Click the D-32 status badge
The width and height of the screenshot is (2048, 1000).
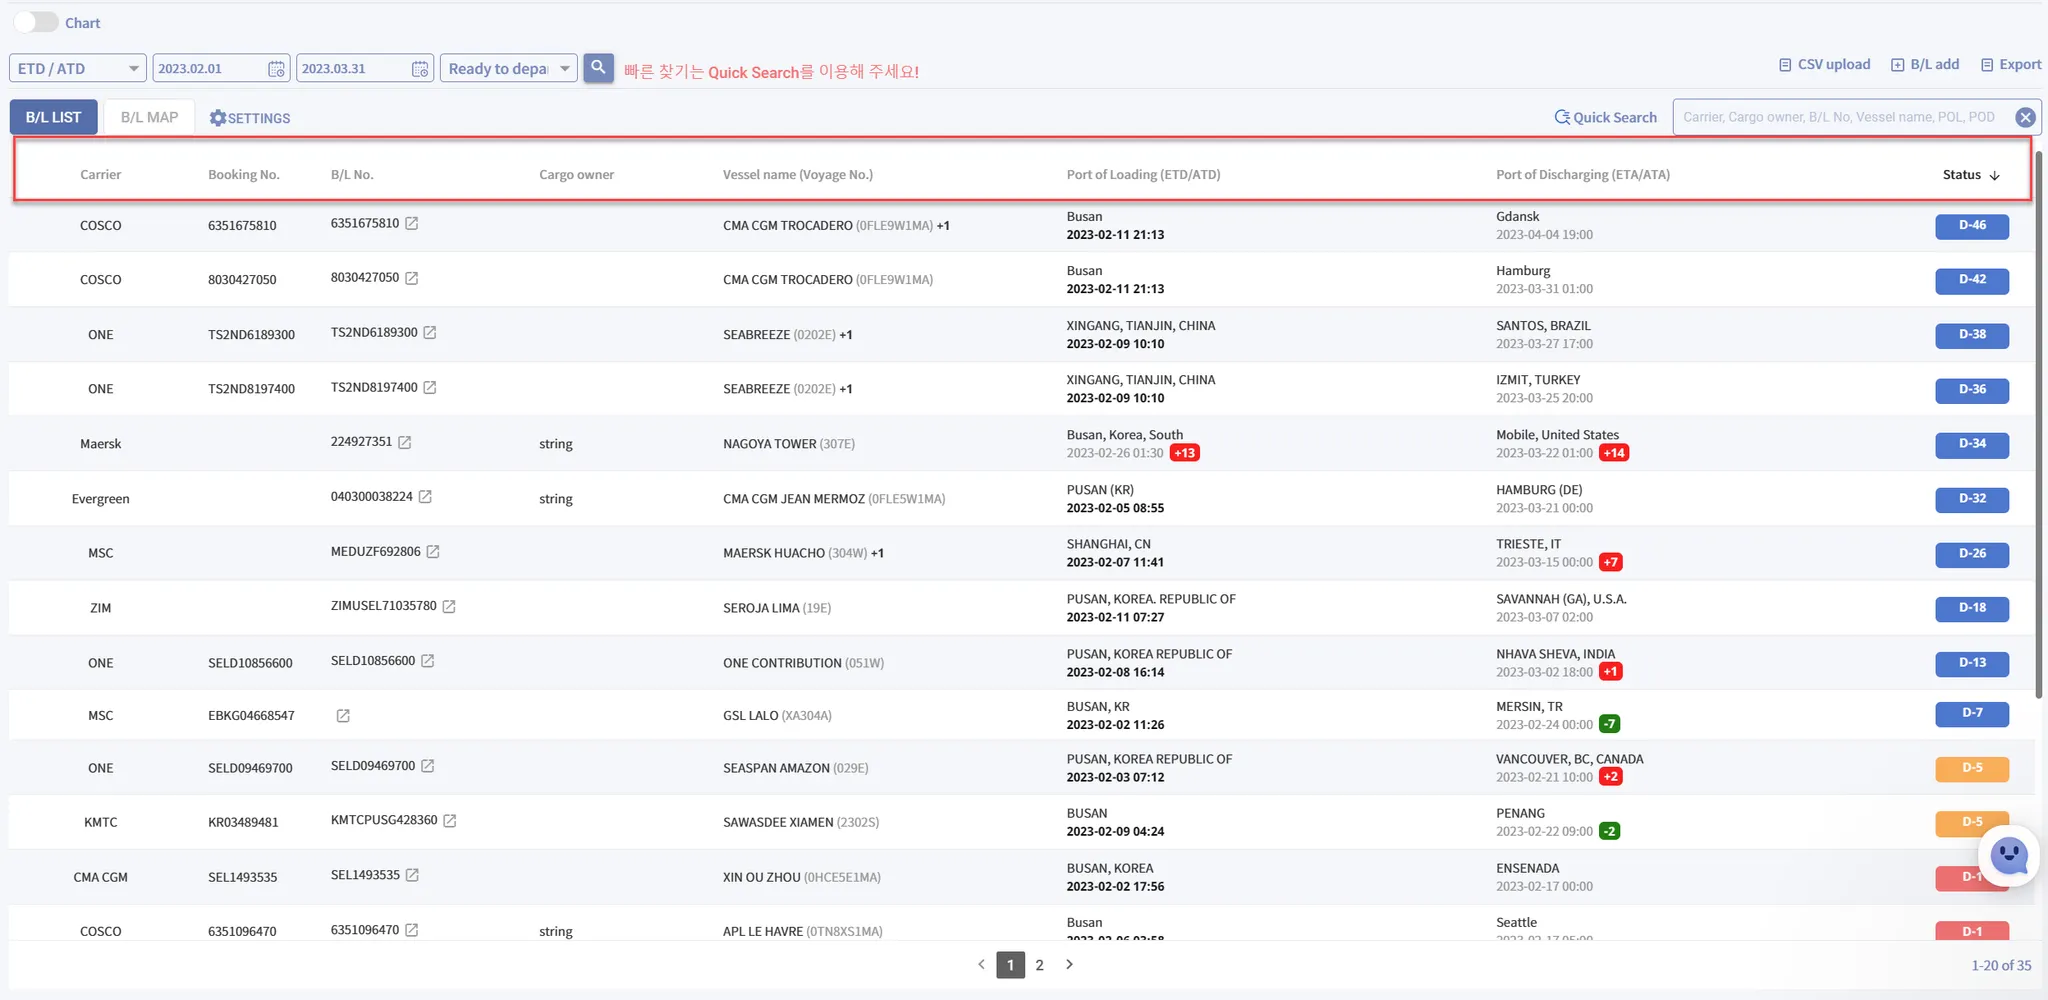[x=1972, y=499]
